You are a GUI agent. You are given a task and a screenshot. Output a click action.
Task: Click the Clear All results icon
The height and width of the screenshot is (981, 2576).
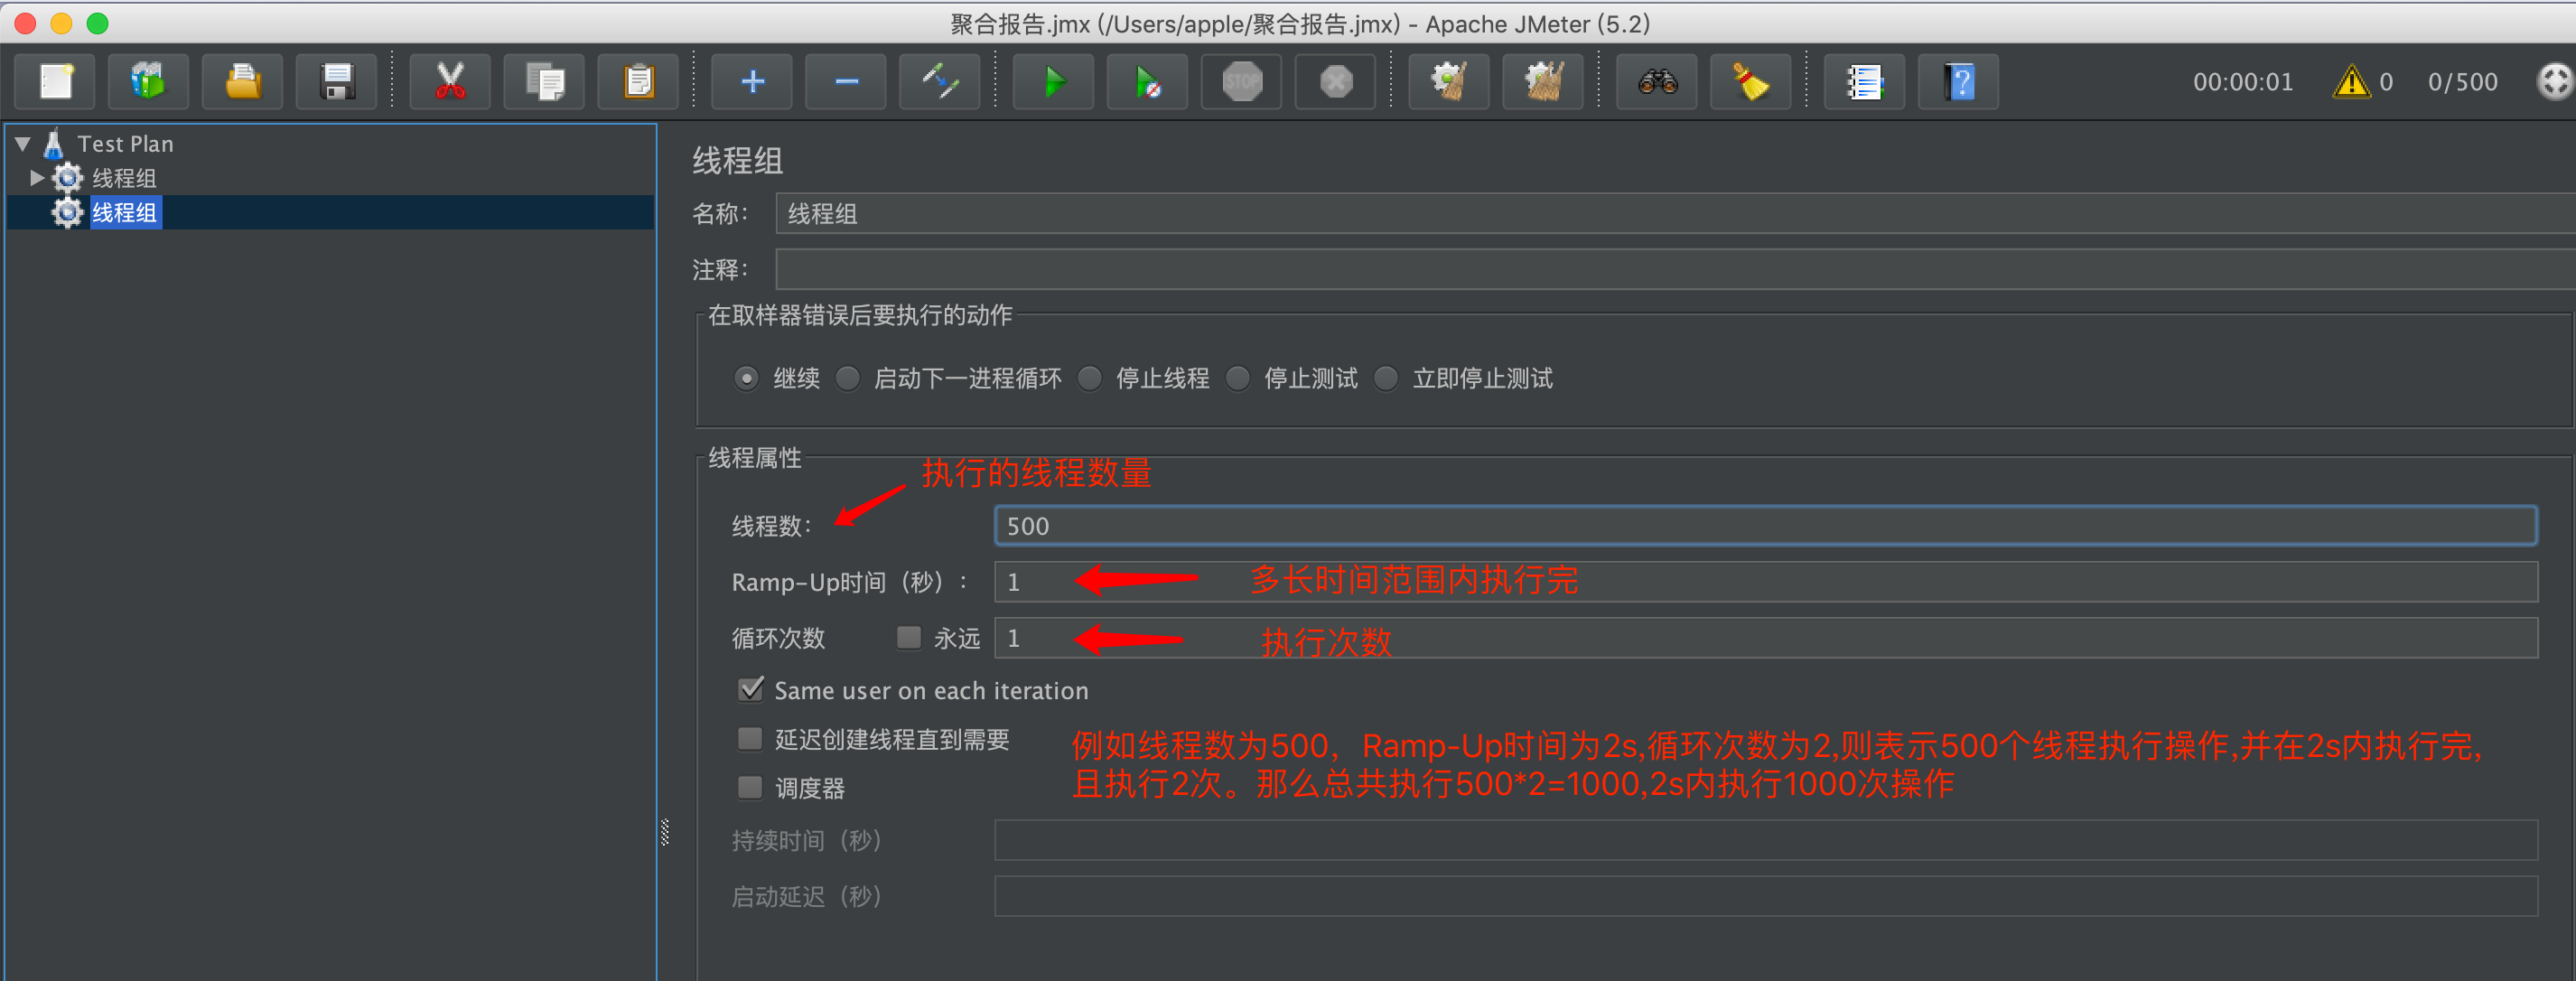pos(1542,82)
